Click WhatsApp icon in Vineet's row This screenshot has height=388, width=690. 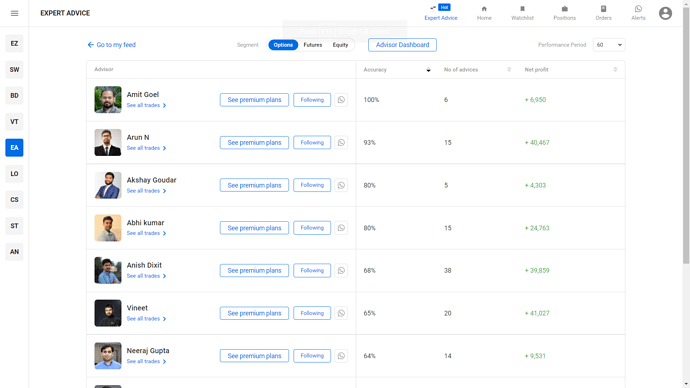click(x=341, y=313)
